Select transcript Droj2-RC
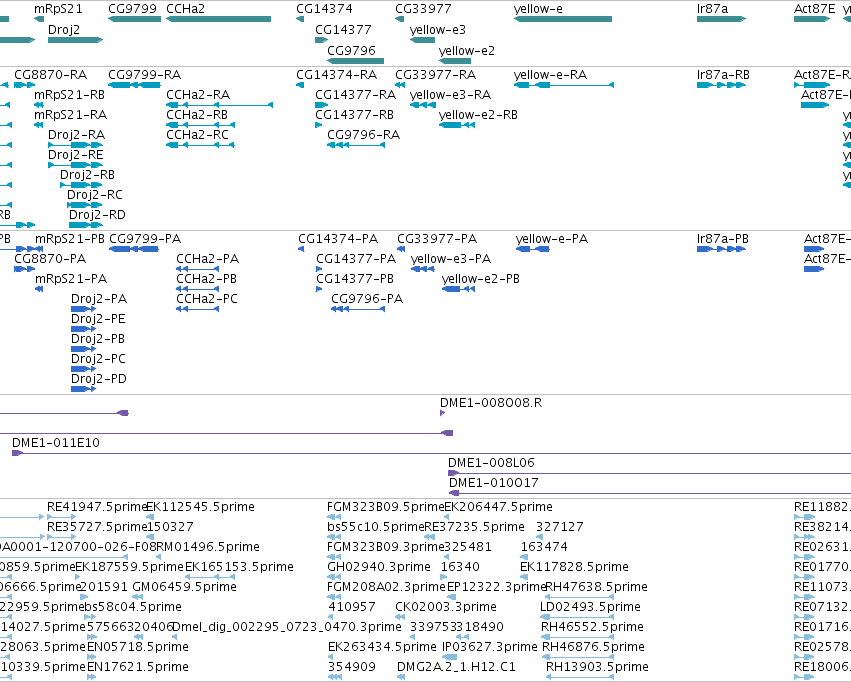Screen dimensions: 851x682 84,205
